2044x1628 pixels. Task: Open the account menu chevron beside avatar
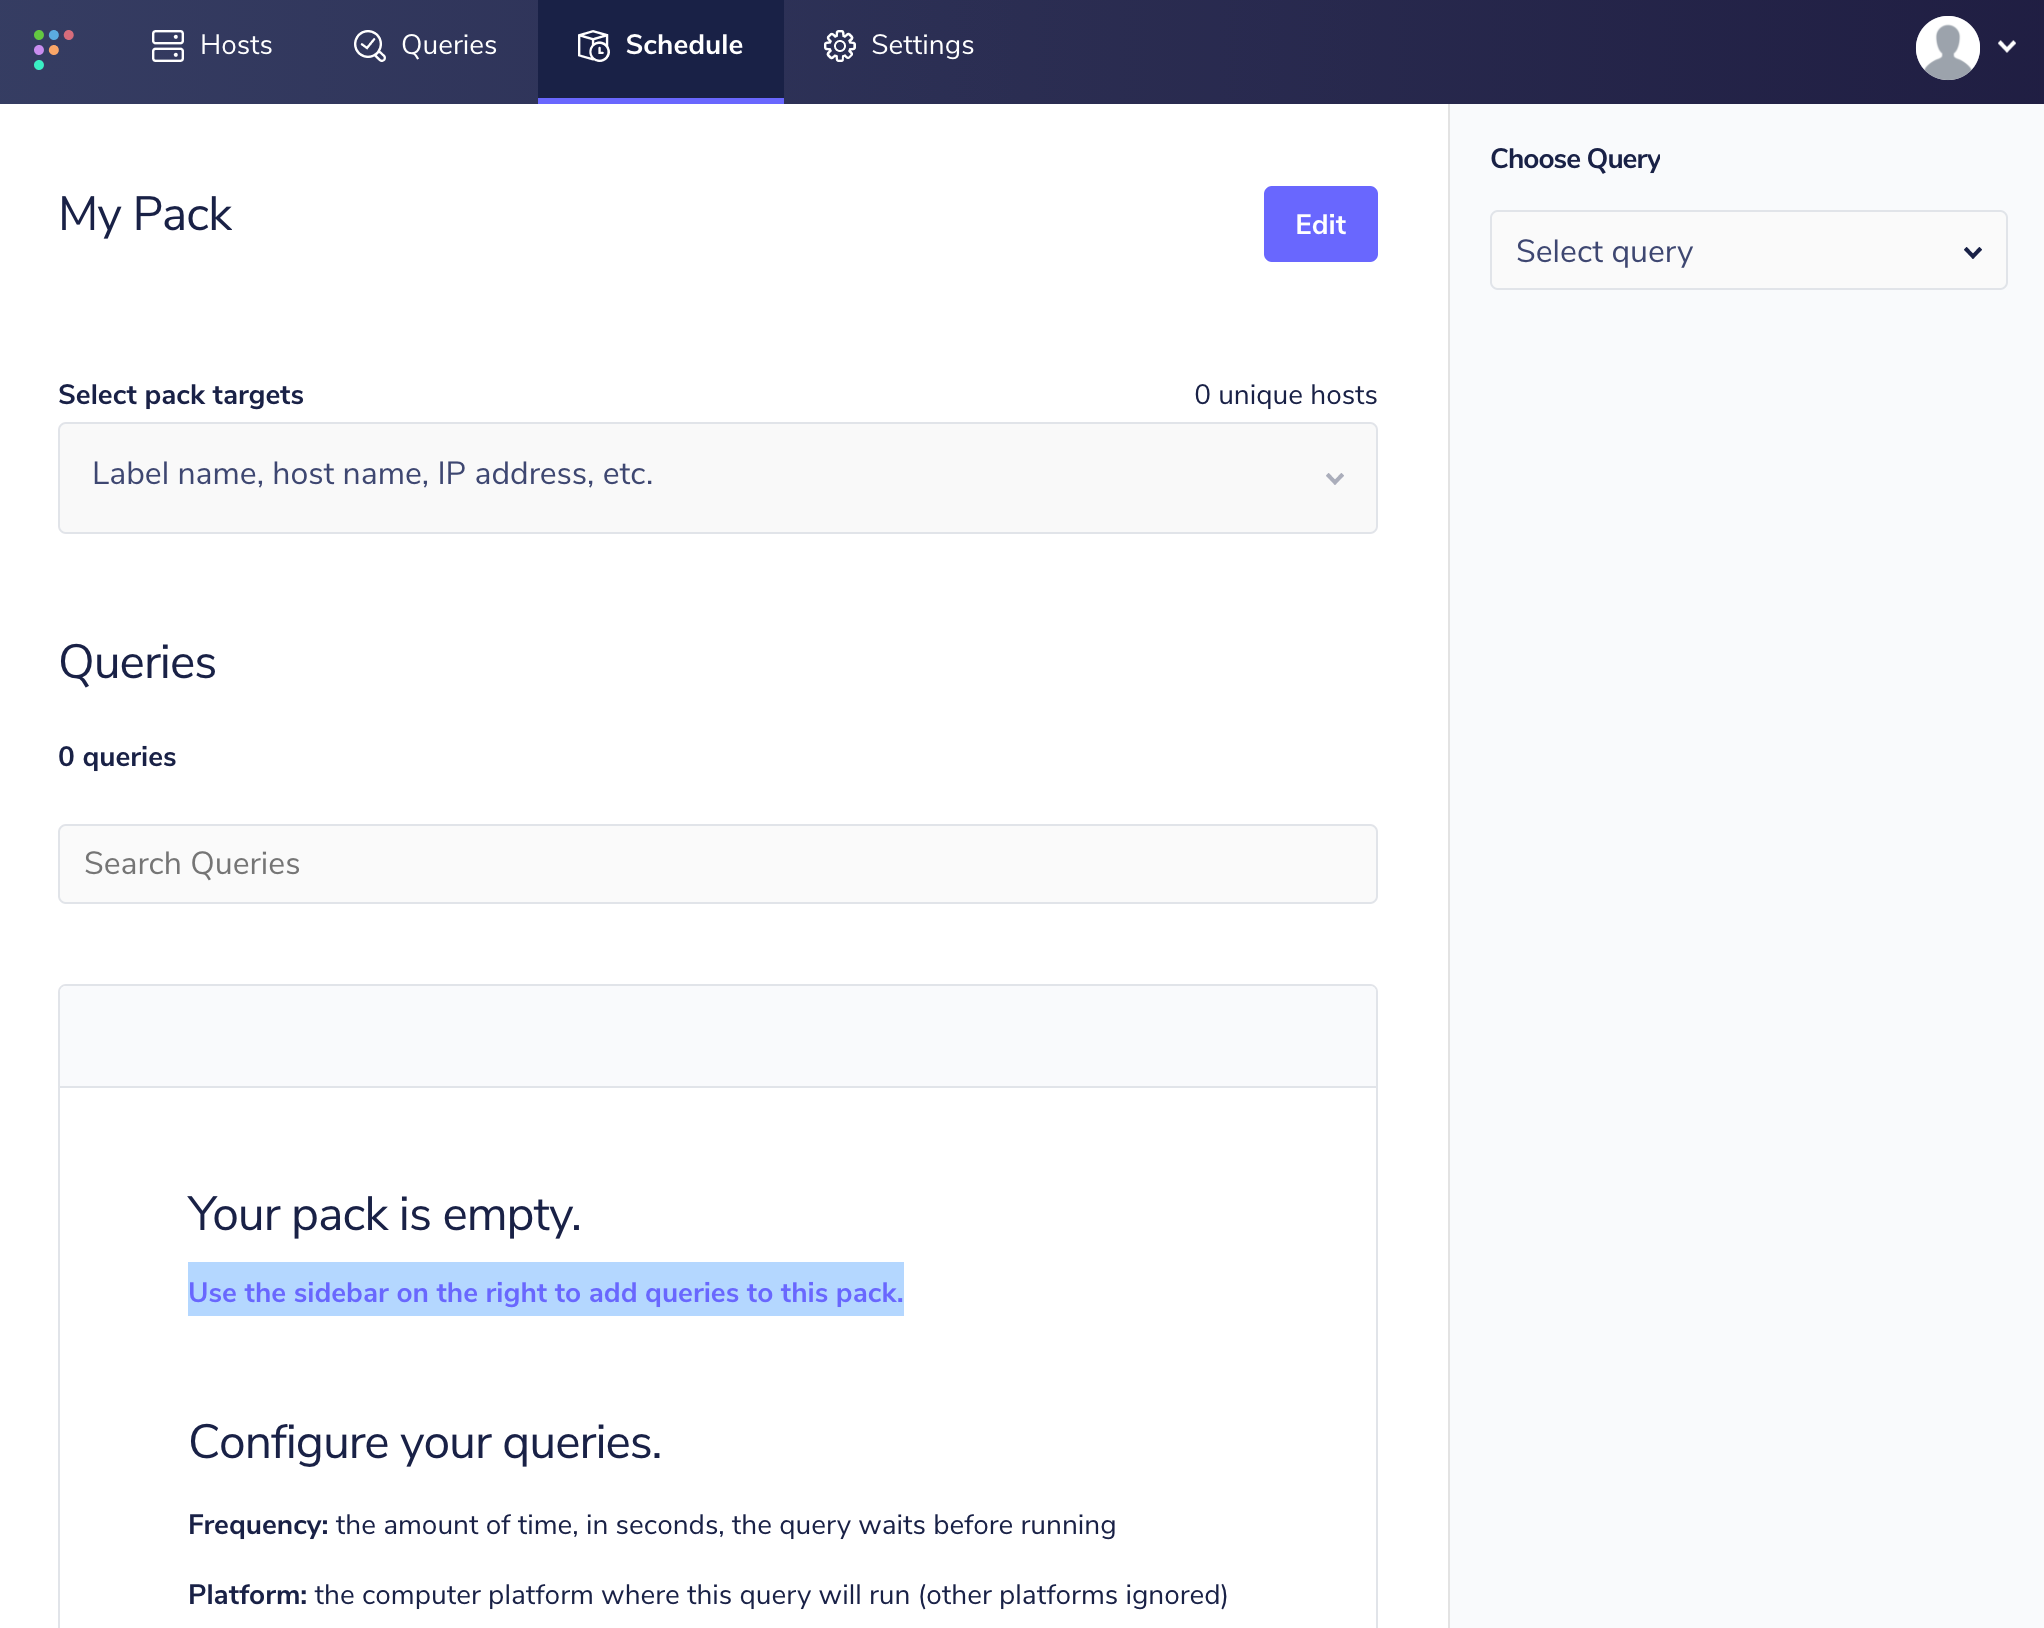point(2008,46)
